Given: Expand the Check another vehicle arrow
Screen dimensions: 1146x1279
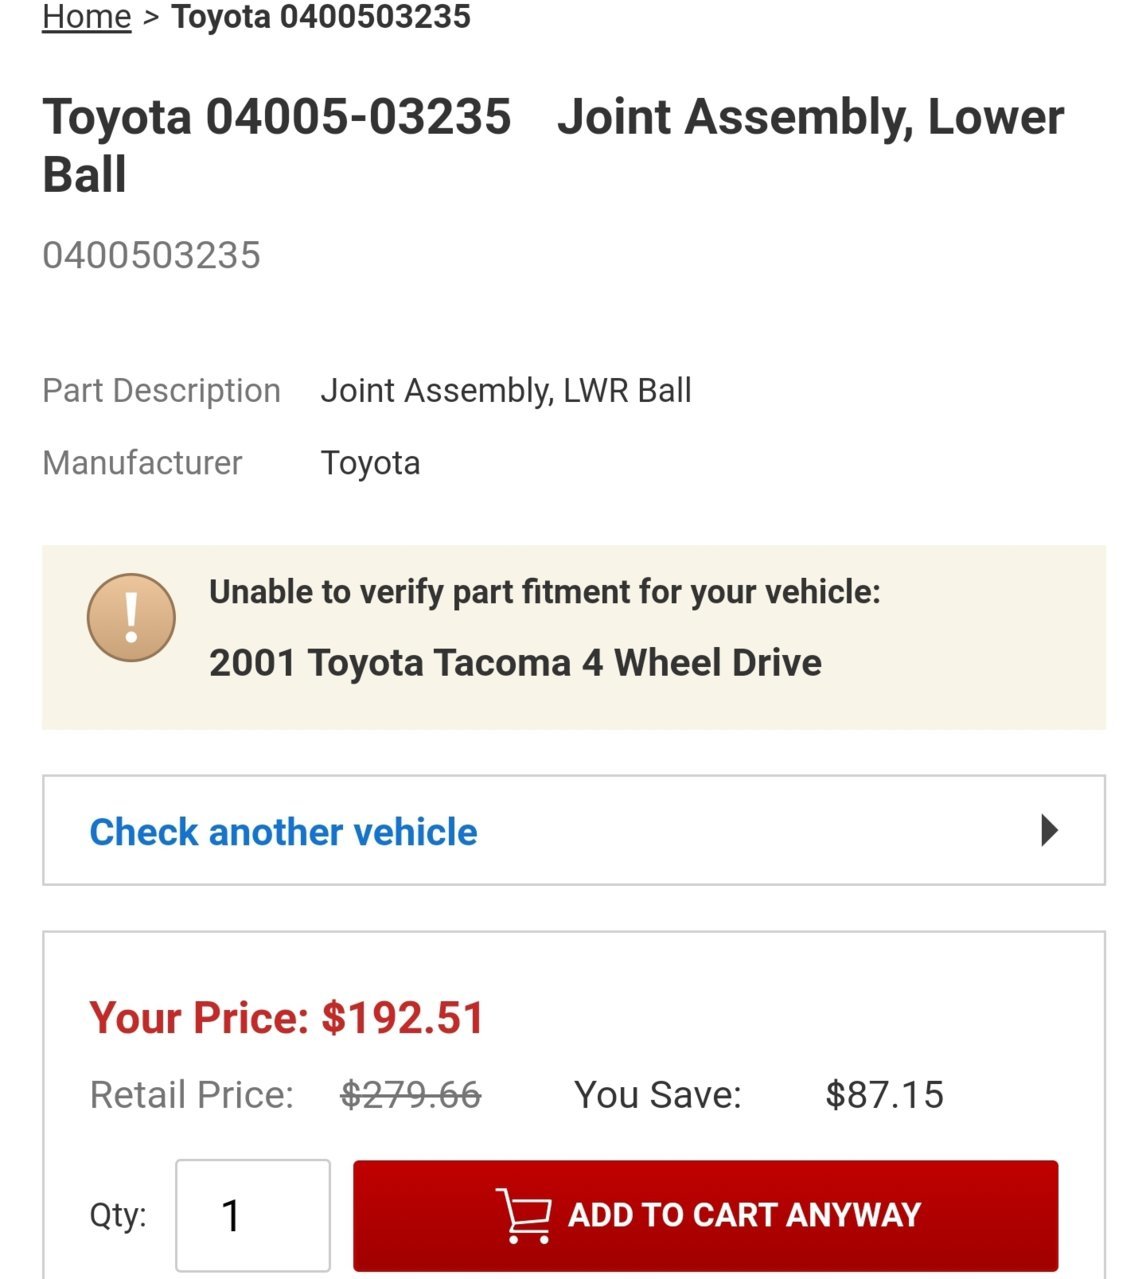Looking at the screenshot, I should tap(1049, 830).
